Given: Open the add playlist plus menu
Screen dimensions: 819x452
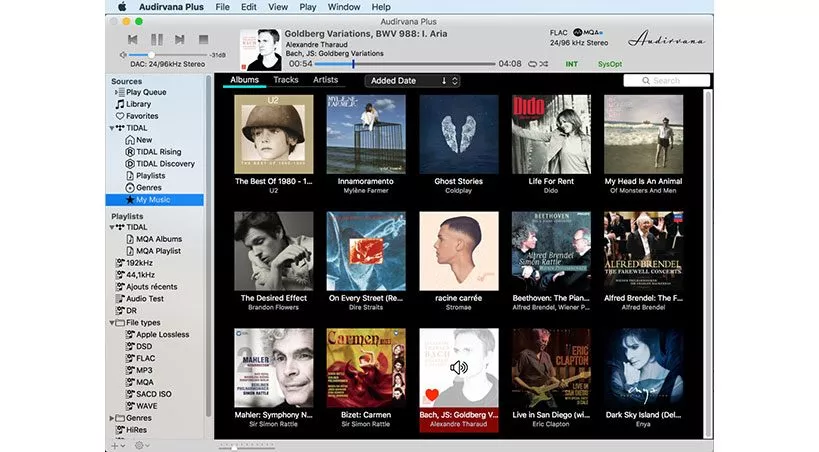Looking at the screenshot, I should pyautogui.click(x=118, y=446).
